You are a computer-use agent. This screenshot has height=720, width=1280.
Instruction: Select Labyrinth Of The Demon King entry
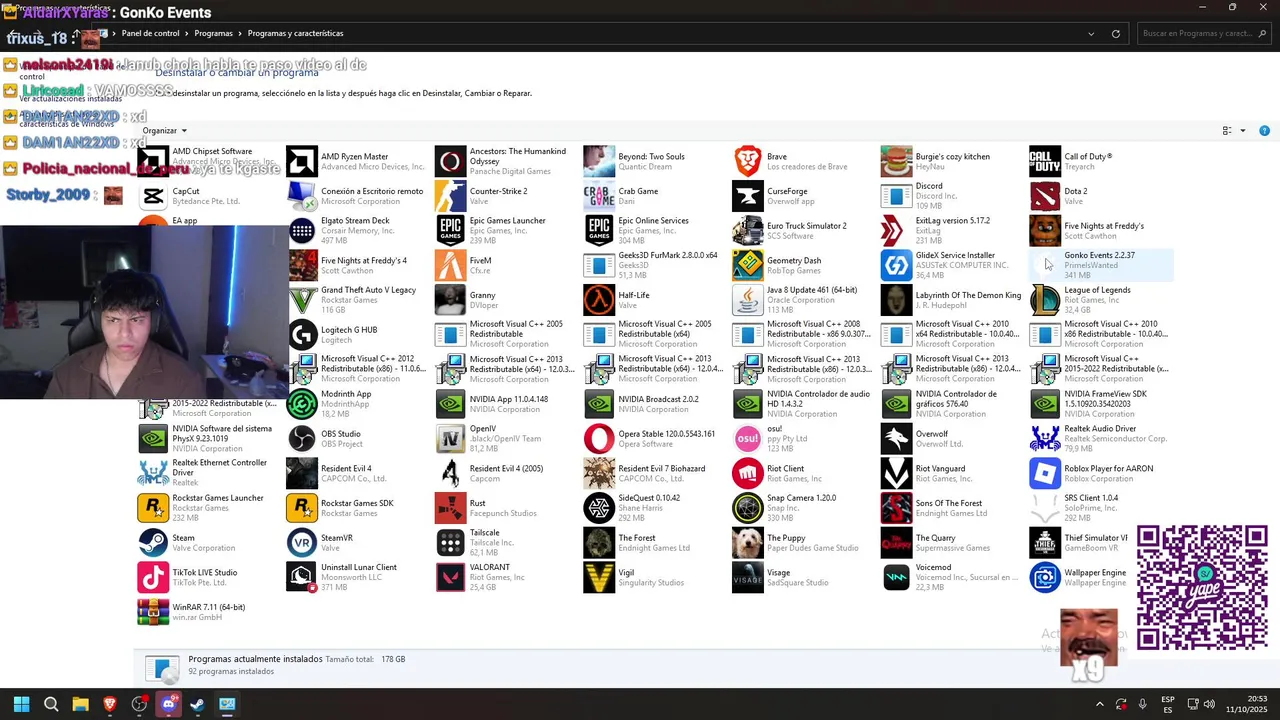952,300
